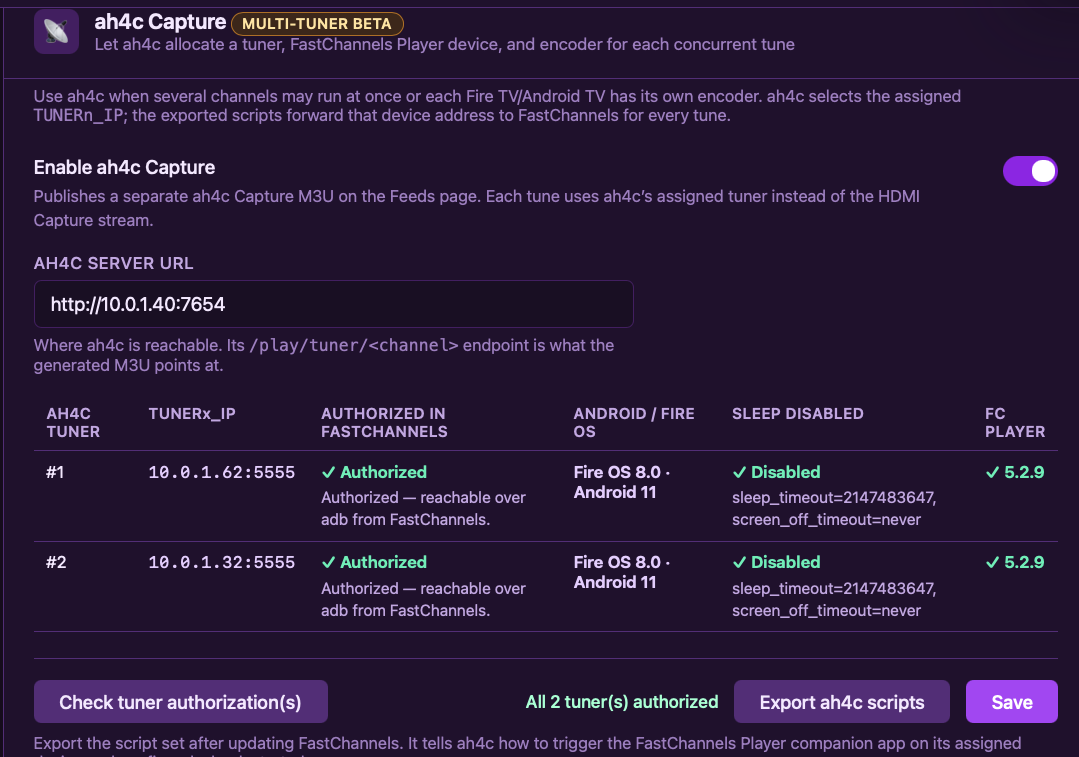
Task: Click the AH4C Server URL input field
Action: pyautogui.click(x=334, y=304)
